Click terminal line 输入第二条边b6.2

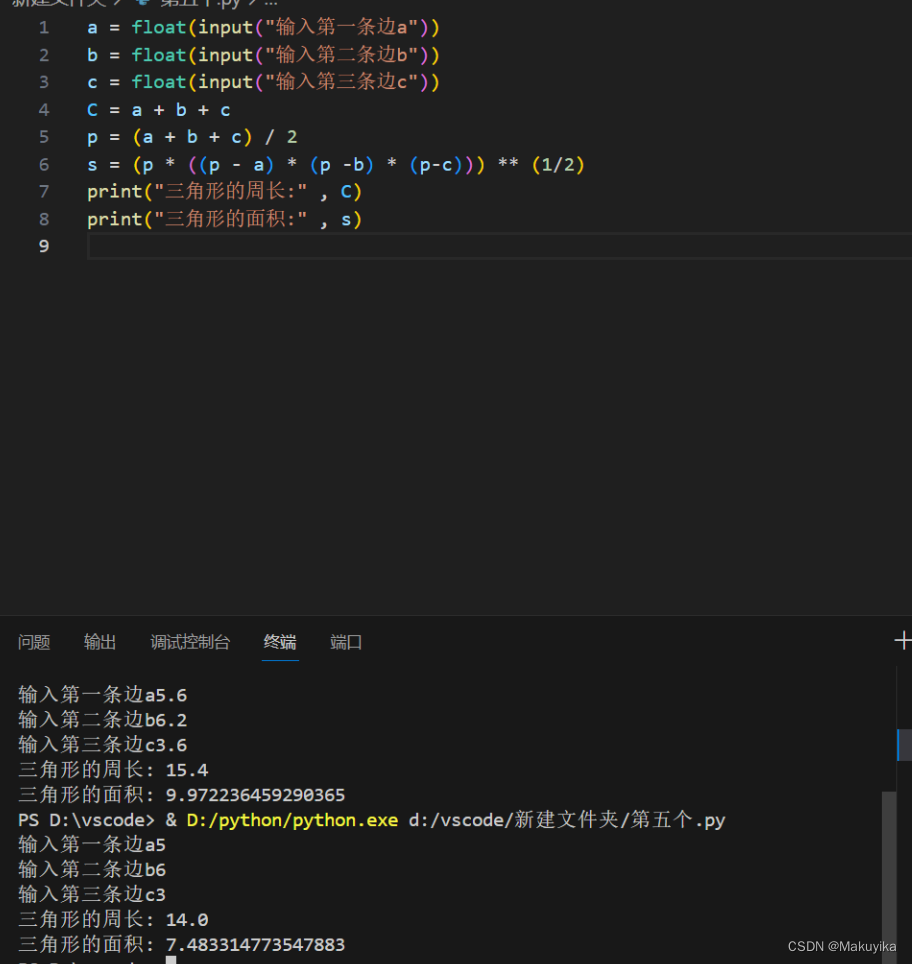(102, 720)
